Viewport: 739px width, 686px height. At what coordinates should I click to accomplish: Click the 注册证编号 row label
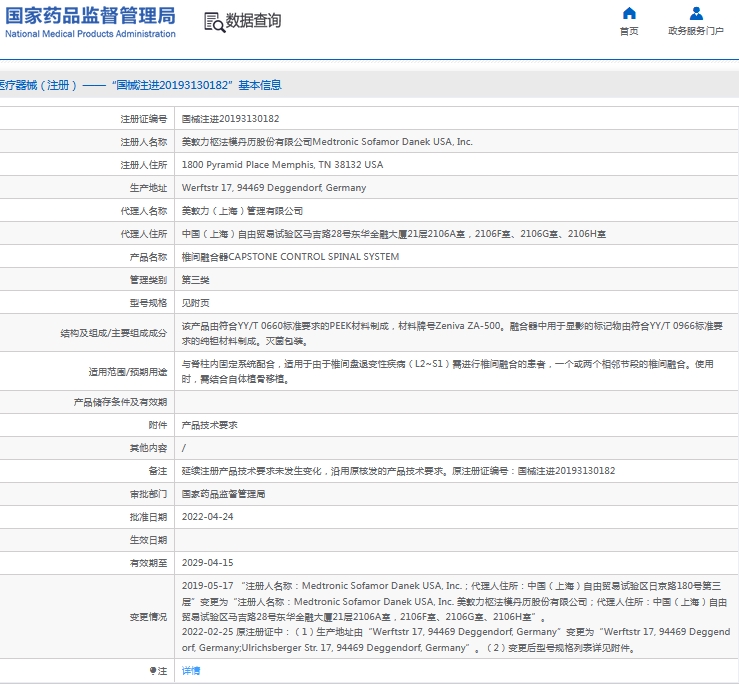click(x=144, y=119)
